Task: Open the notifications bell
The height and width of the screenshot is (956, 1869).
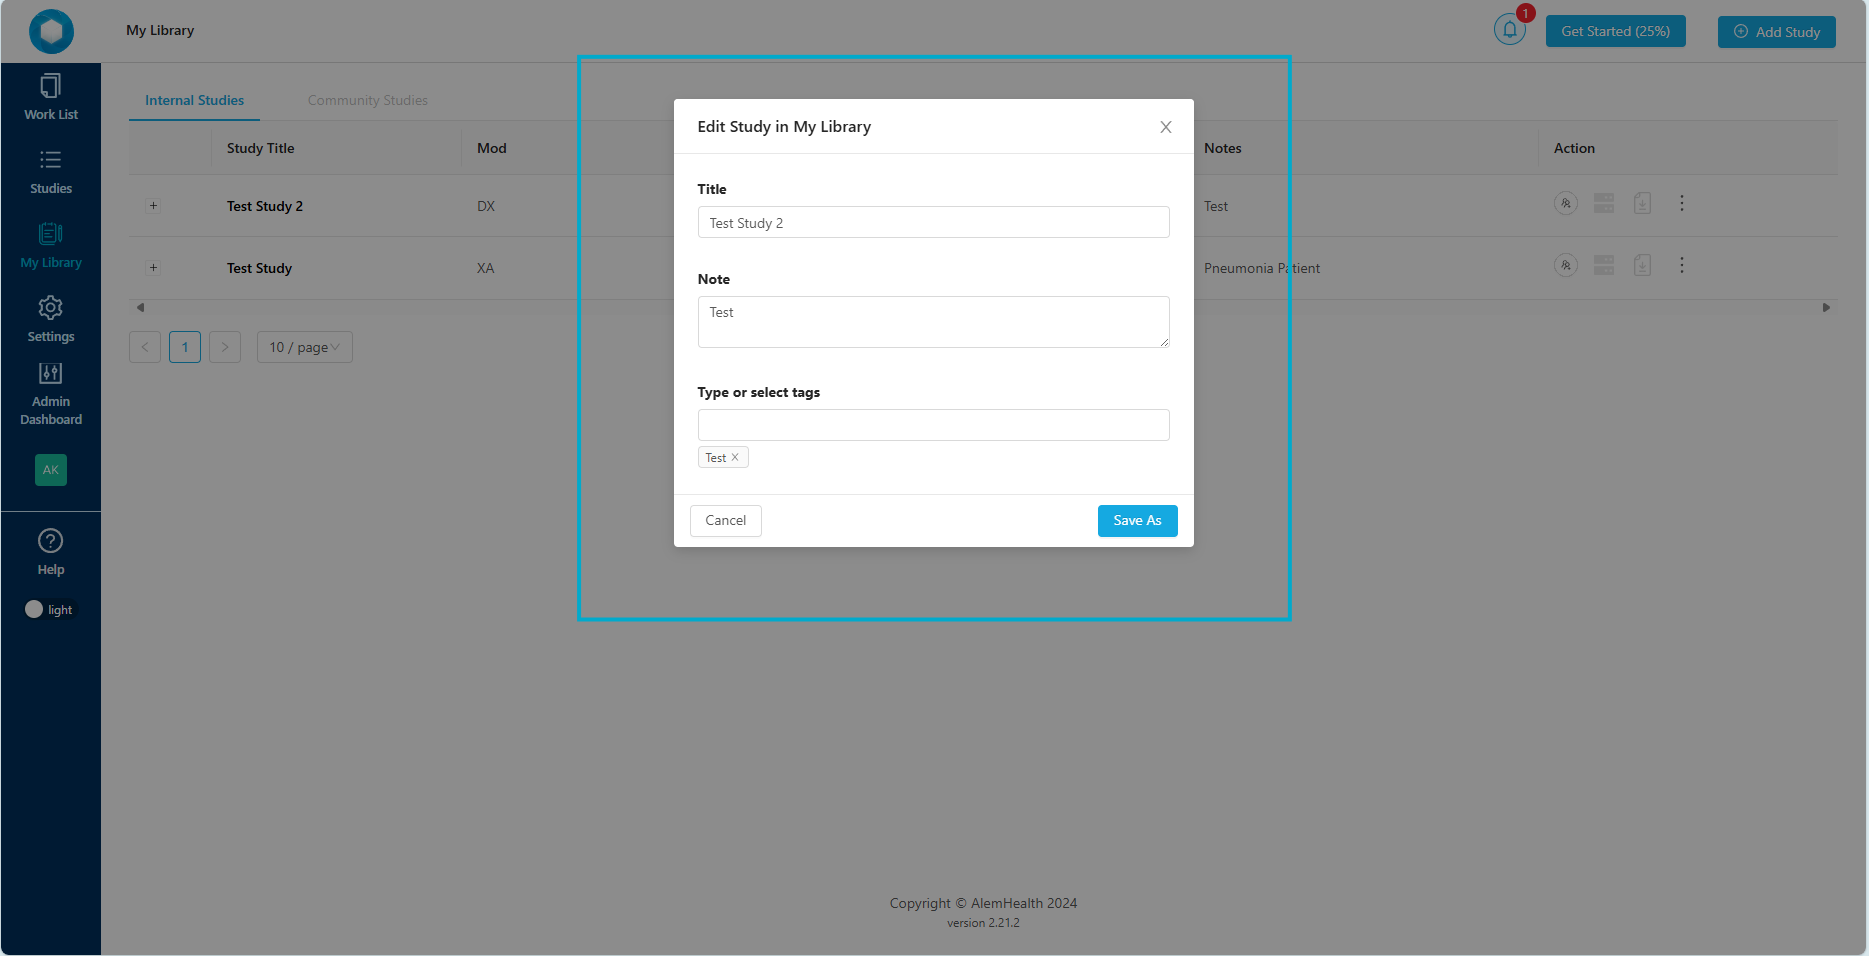Action: 1510,30
